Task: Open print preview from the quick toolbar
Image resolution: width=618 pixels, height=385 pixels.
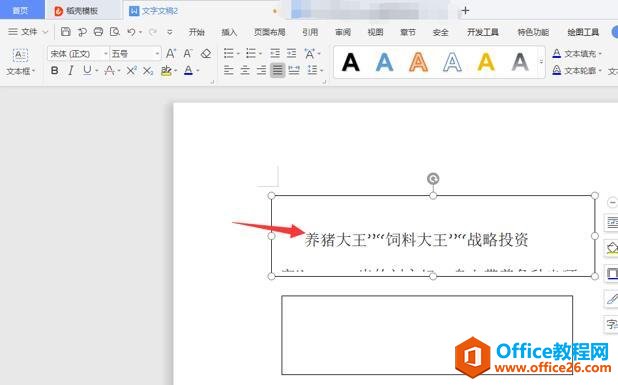Action: coord(115,32)
